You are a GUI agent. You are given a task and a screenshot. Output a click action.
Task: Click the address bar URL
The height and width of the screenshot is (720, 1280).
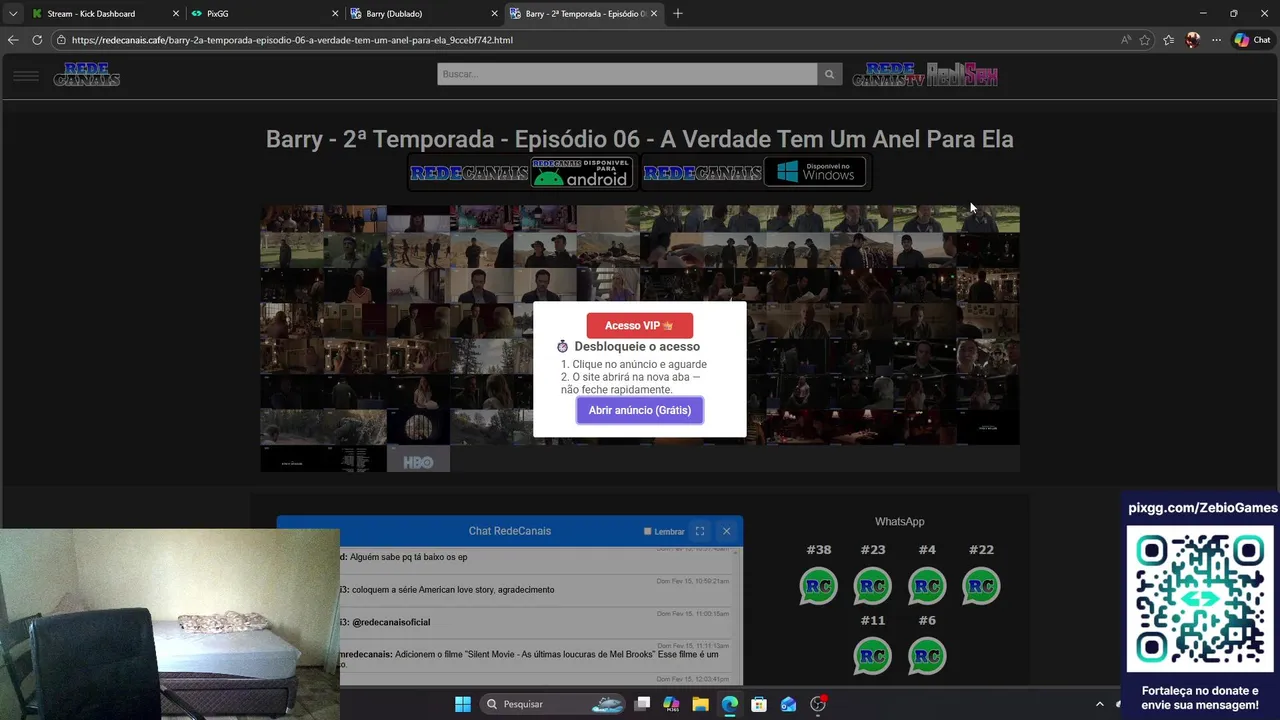[x=292, y=40]
